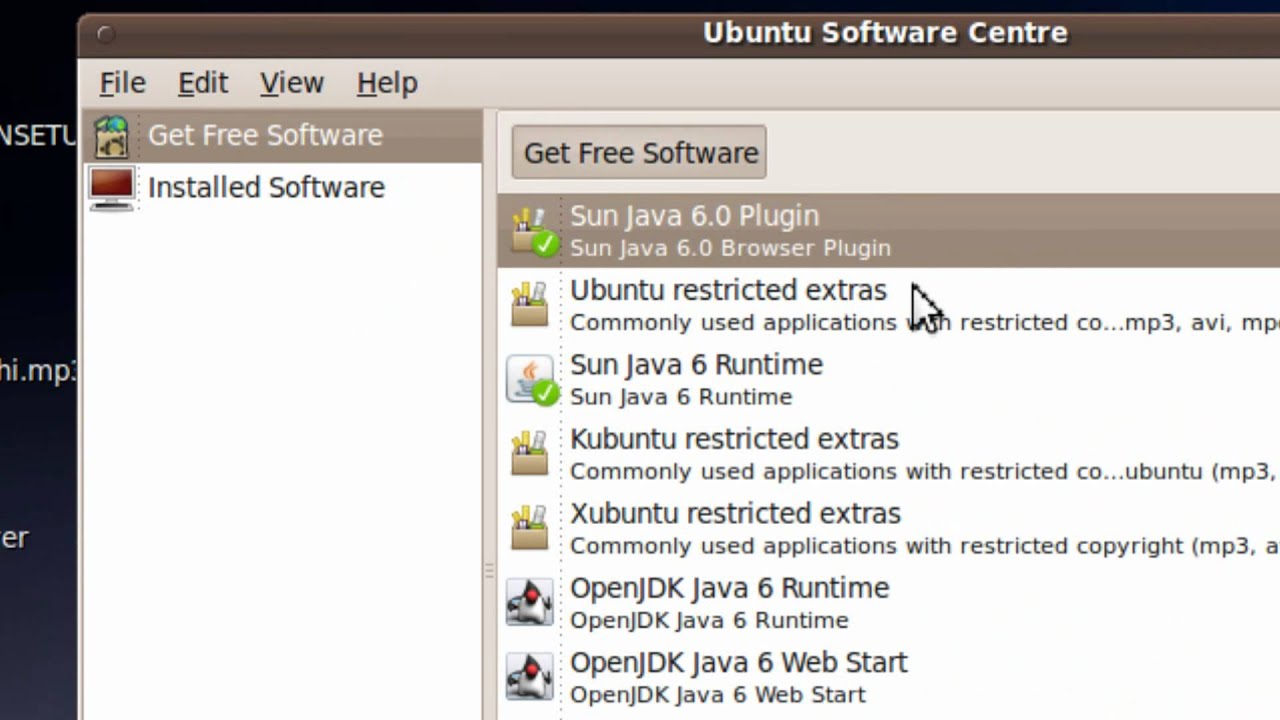Click the Sun Java 6 Runtime icon
Image resolution: width=1280 pixels, height=720 pixels.
[531, 380]
